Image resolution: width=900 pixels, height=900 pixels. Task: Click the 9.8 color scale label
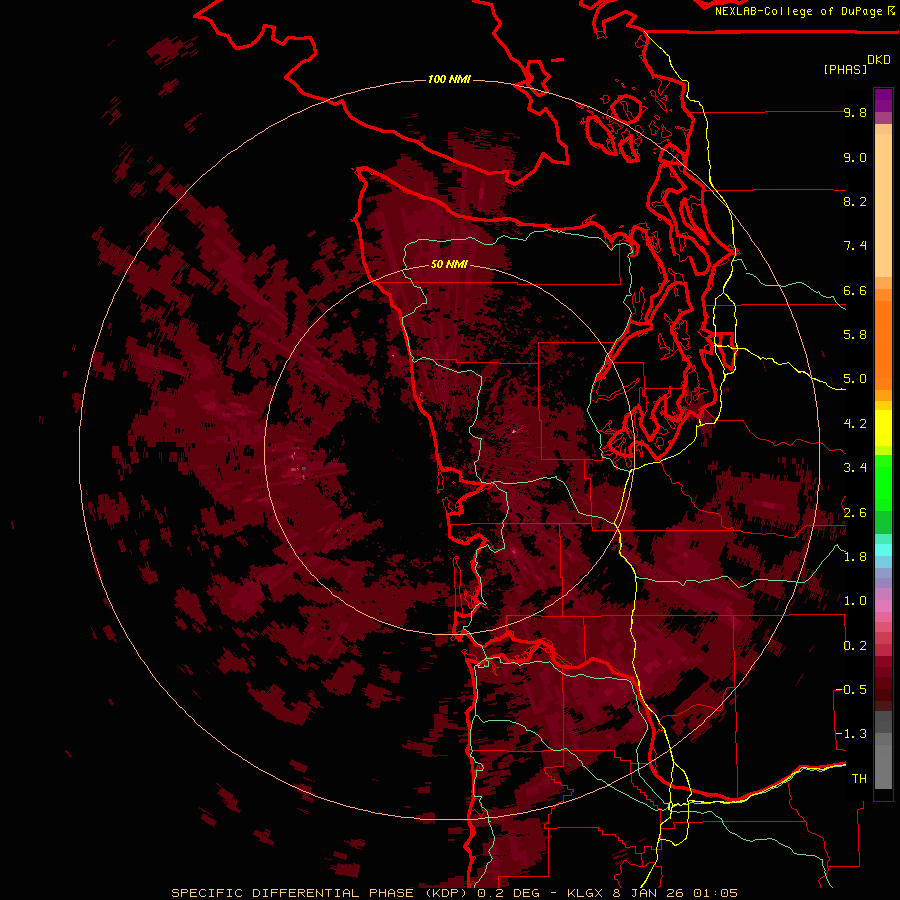point(855,113)
